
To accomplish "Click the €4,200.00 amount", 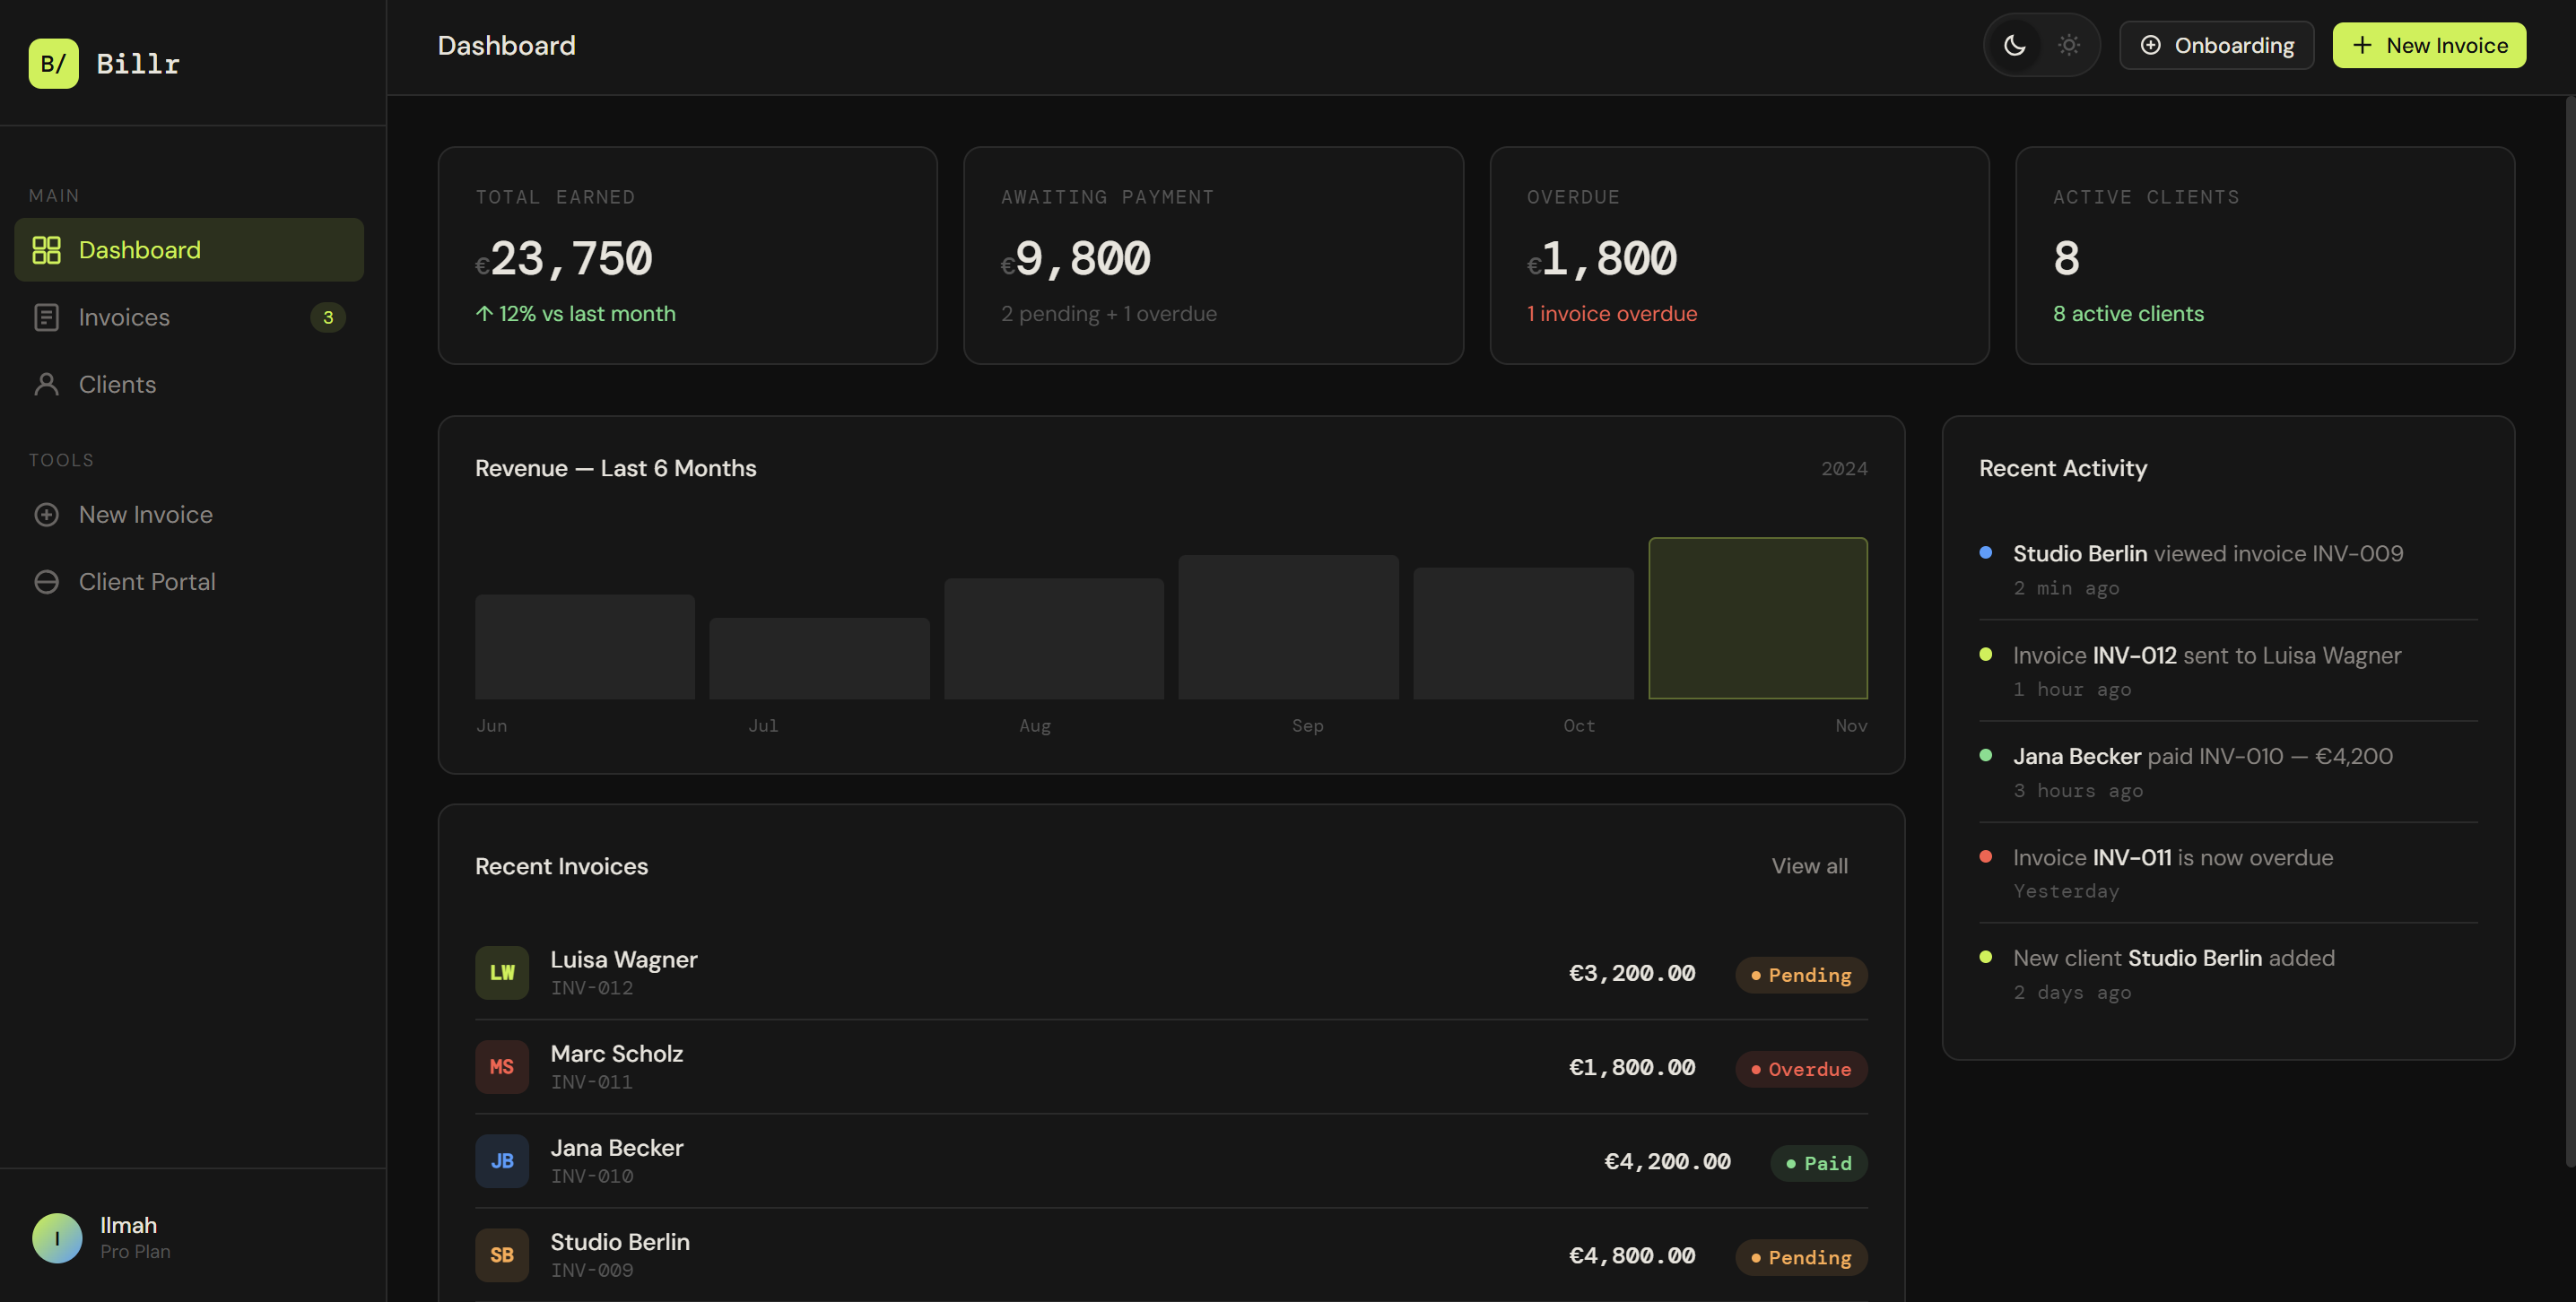I will (1667, 1161).
